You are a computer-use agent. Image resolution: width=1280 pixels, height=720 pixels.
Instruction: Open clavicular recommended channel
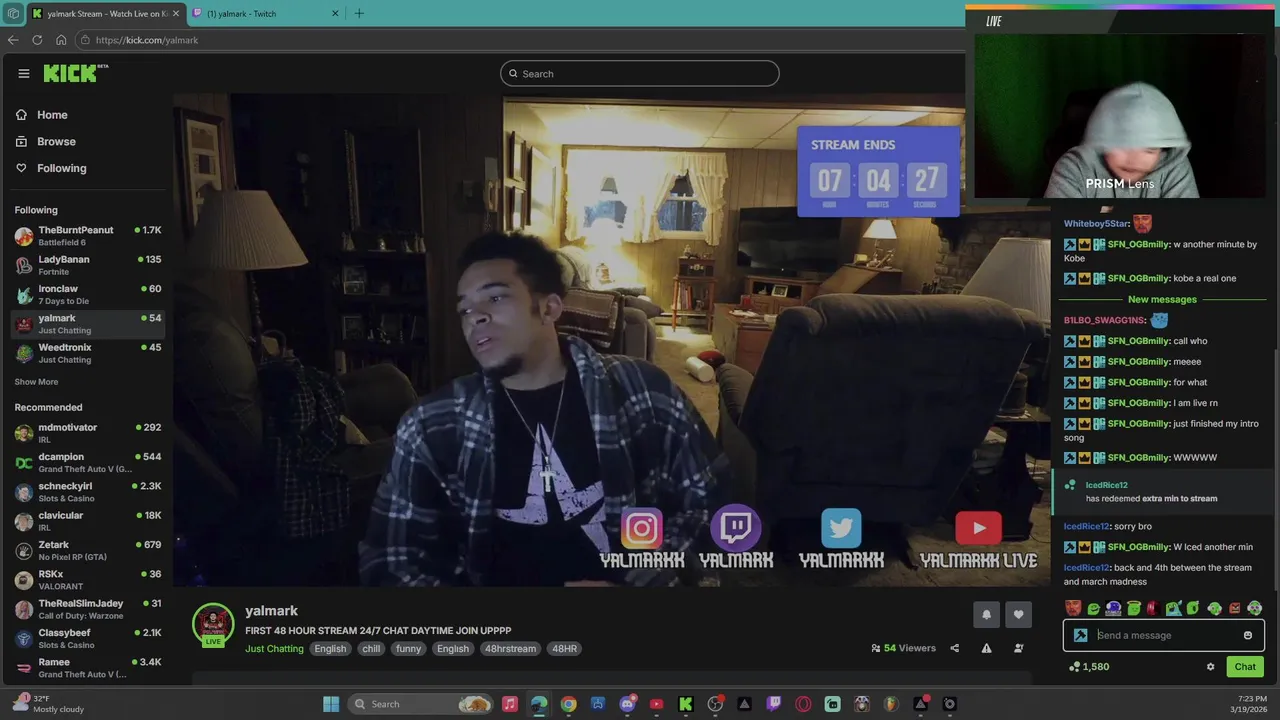pyautogui.click(x=88, y=520)
